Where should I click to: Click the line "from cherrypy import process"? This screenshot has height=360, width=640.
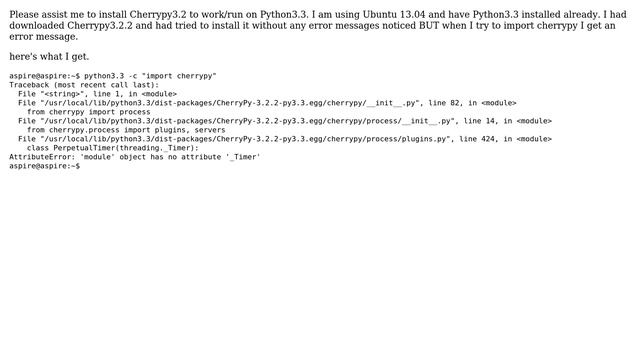pos(89,112)
